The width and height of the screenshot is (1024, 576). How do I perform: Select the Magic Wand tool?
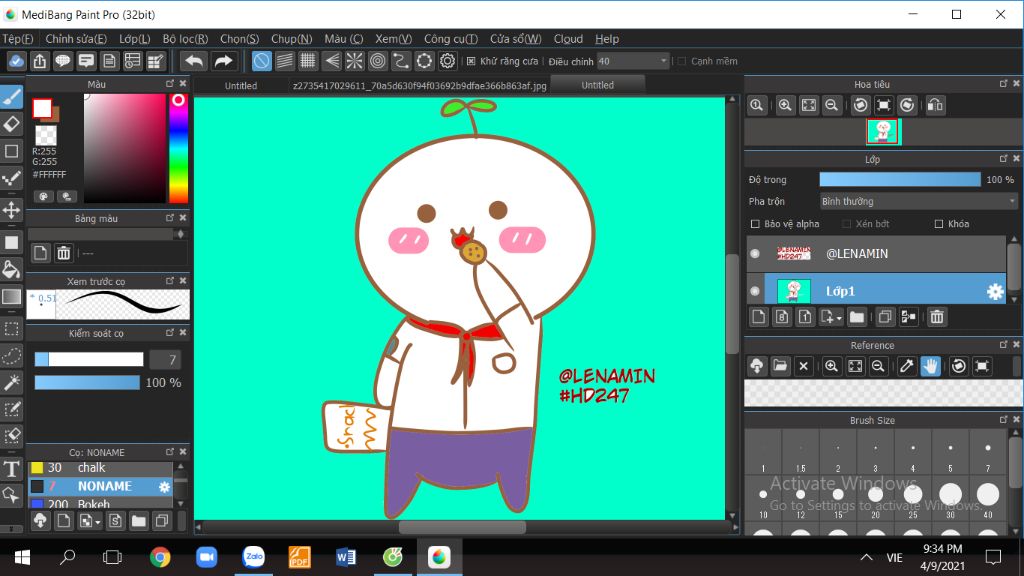12,382
